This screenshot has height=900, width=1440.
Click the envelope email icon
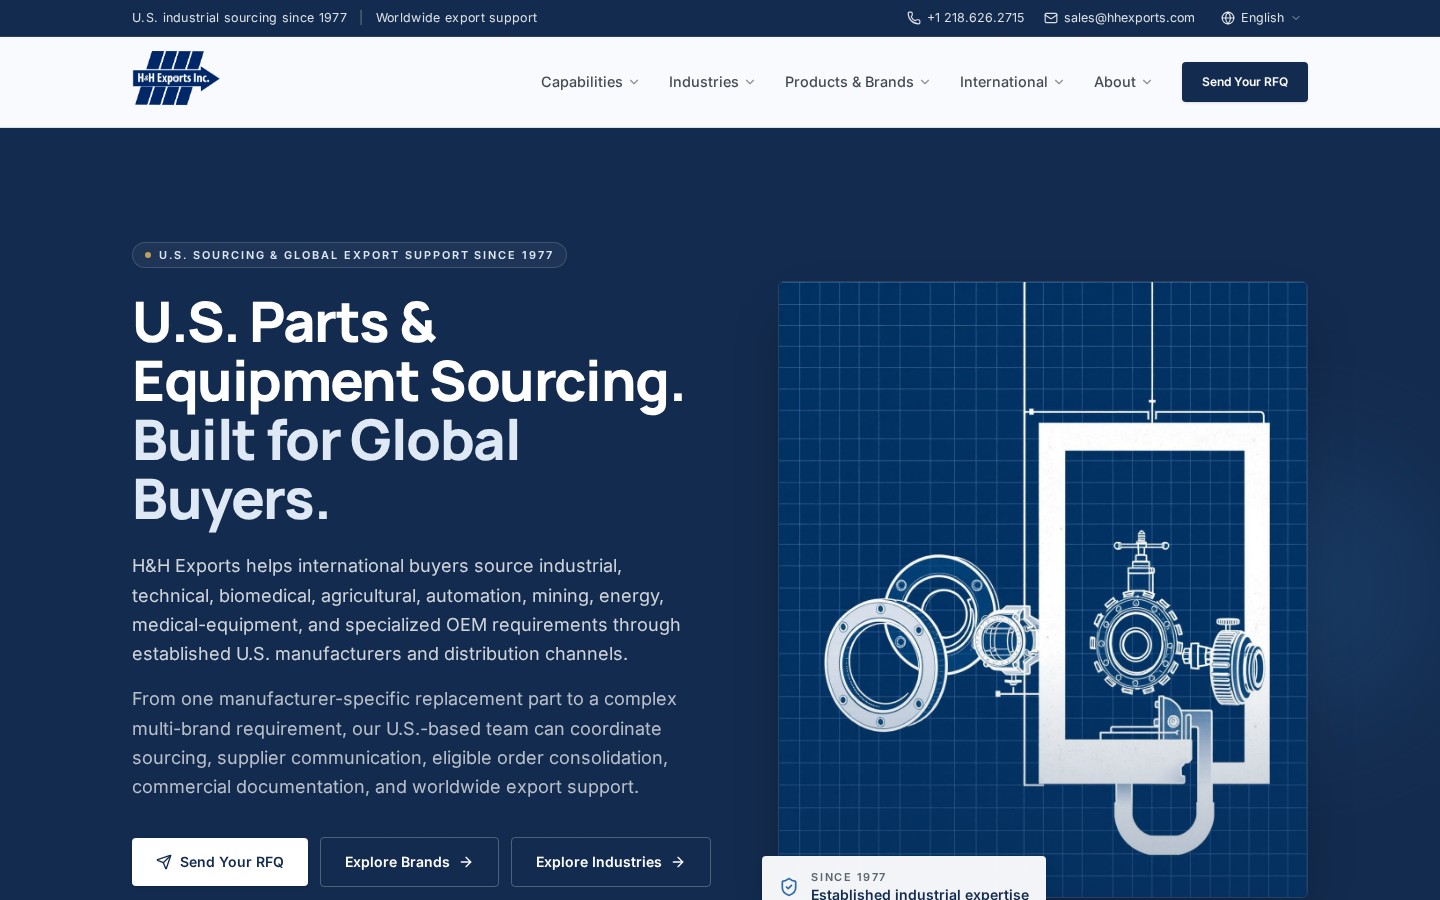coord(1051,18)
